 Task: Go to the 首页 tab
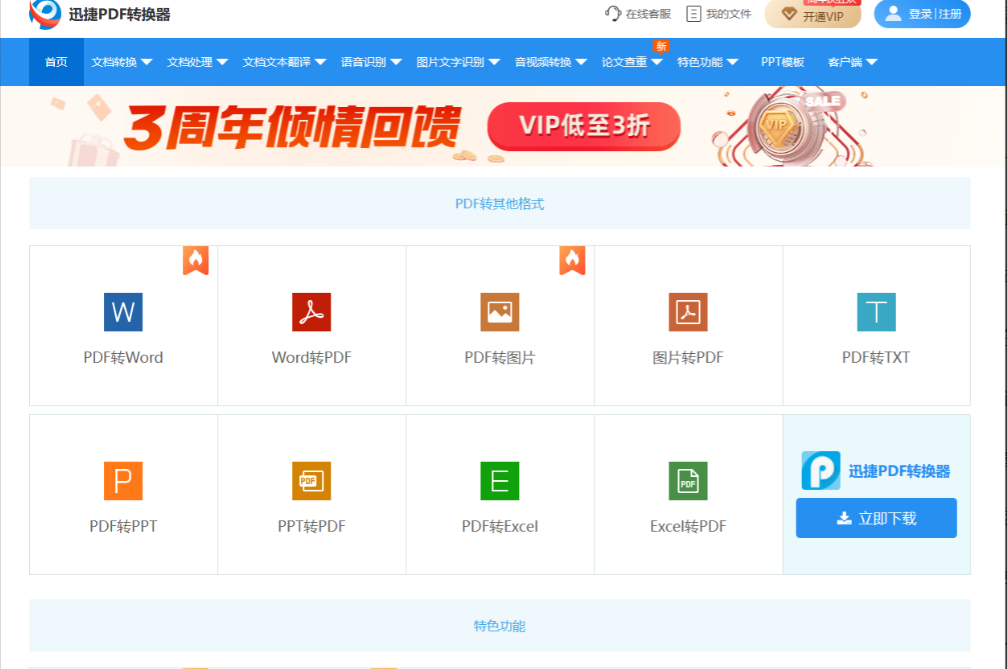pyautogui.click(x=56, y=62)
